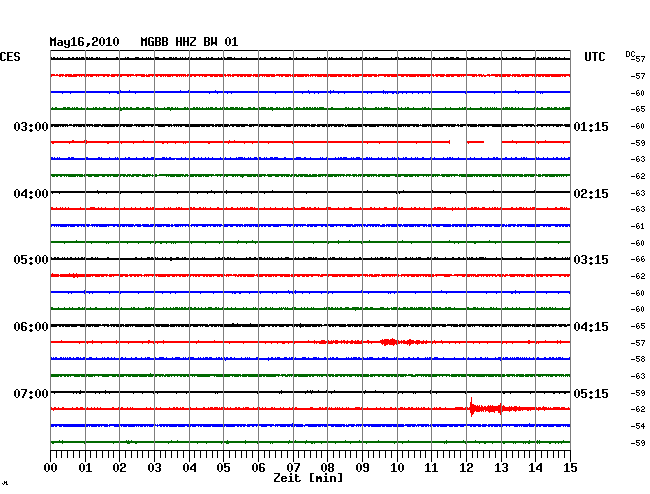650x494 pixels.
Task: Click minute 11 on the time axis
Action: [x=431, y=467]
